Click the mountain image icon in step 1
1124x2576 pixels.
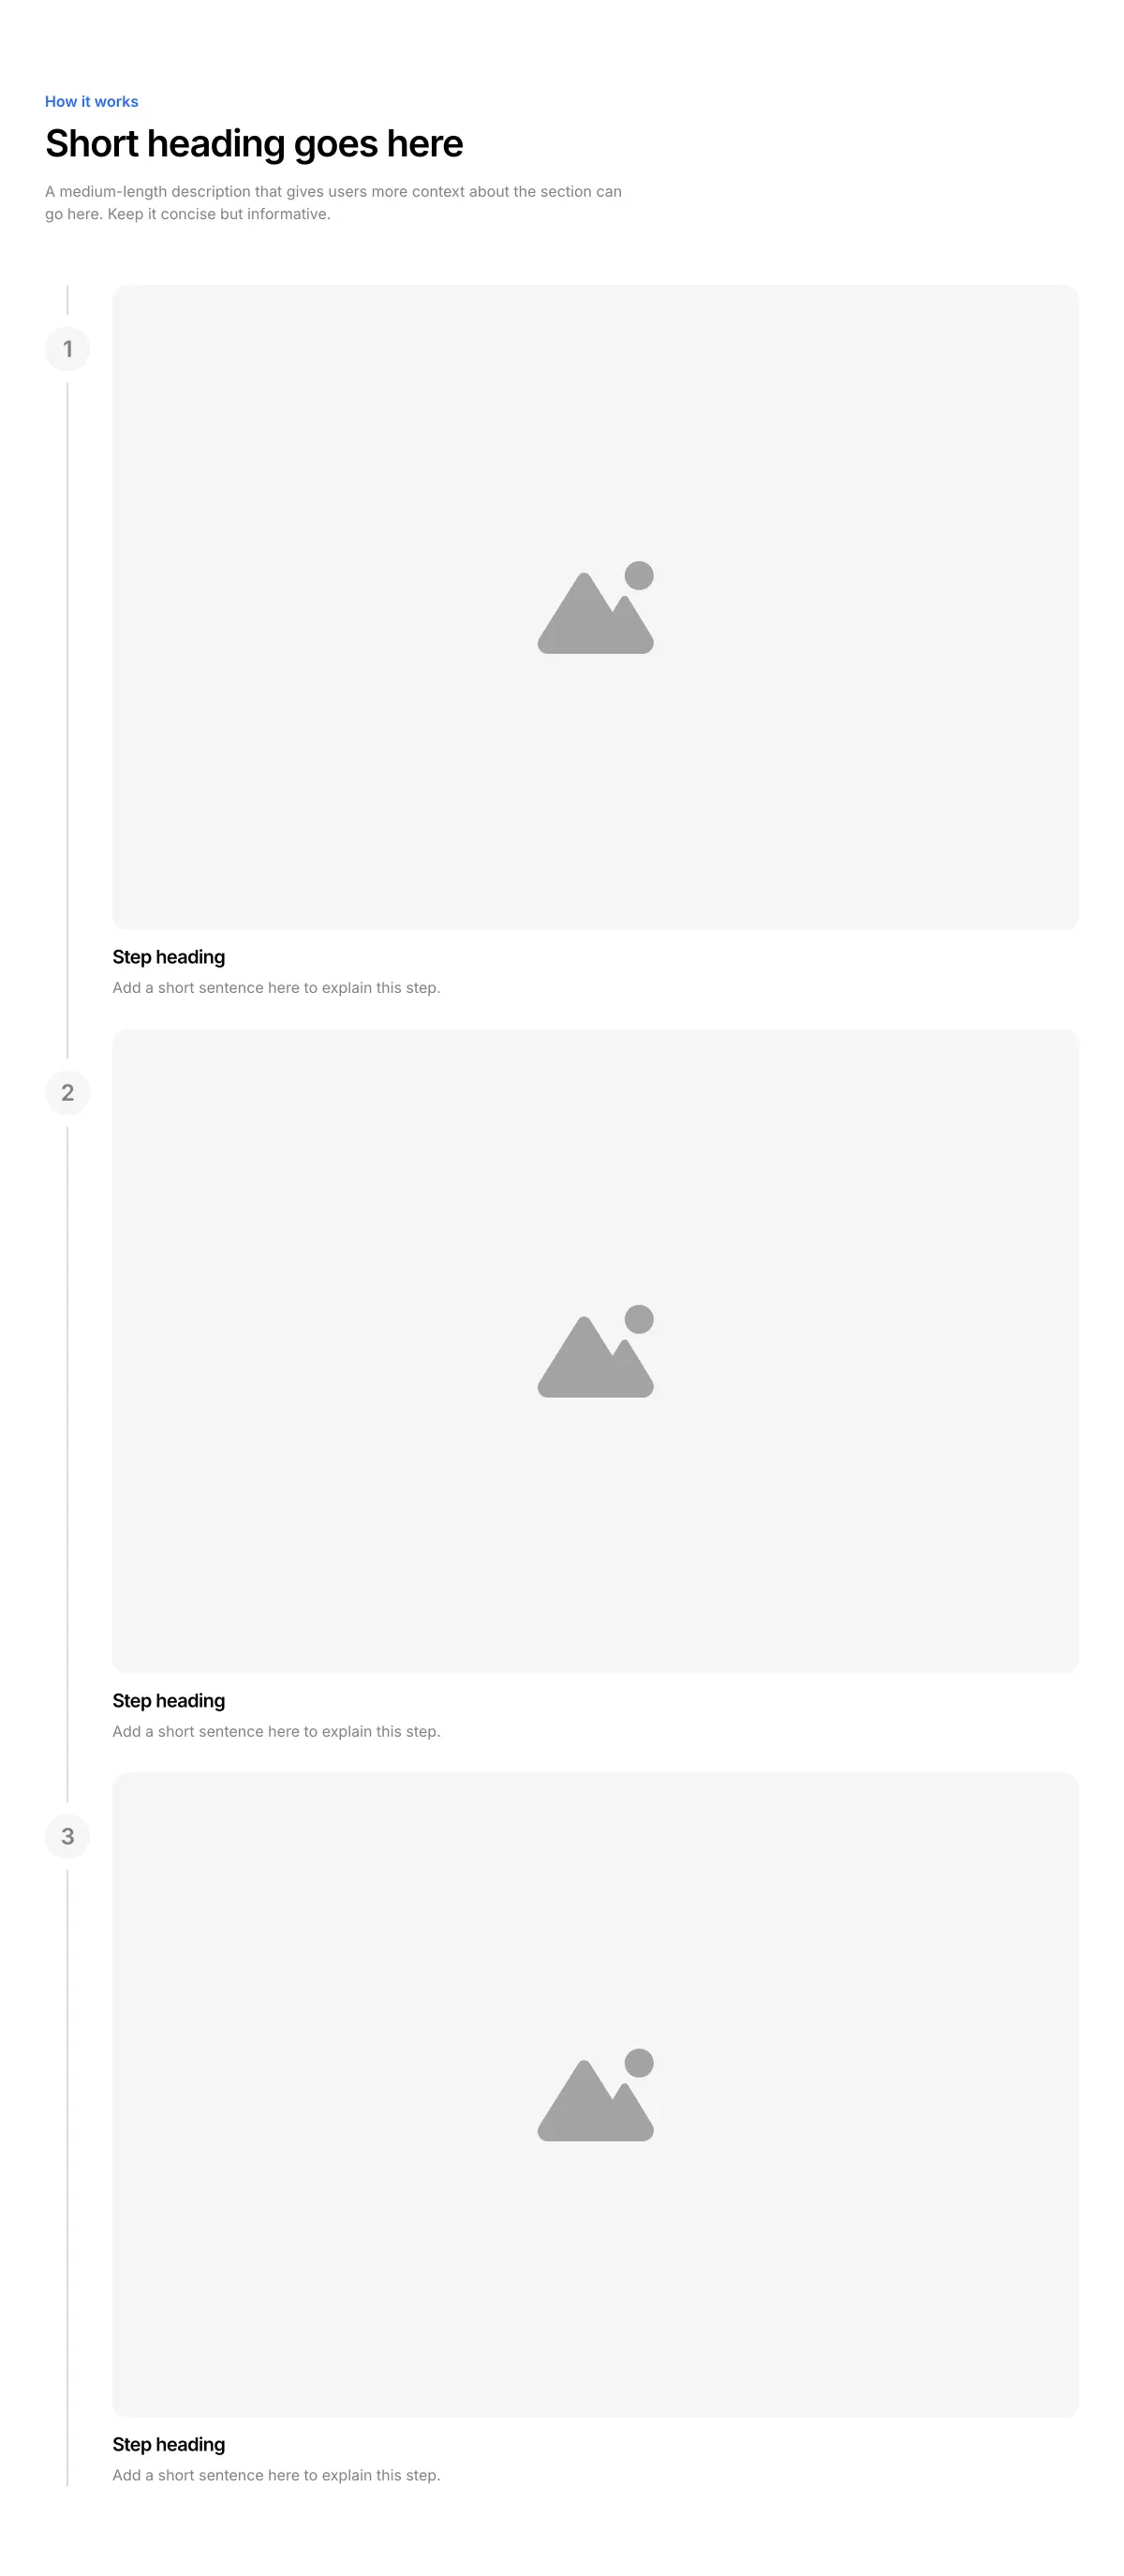pyautogui.click(x=595, y=607)
